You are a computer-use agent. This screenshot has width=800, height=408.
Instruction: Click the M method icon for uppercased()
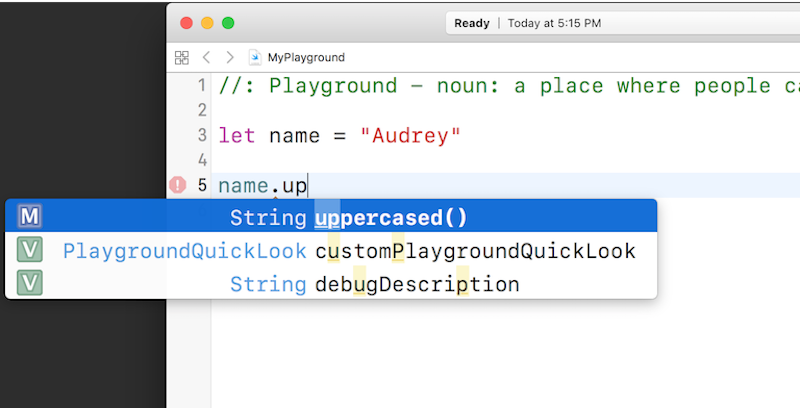click(30, 216)
